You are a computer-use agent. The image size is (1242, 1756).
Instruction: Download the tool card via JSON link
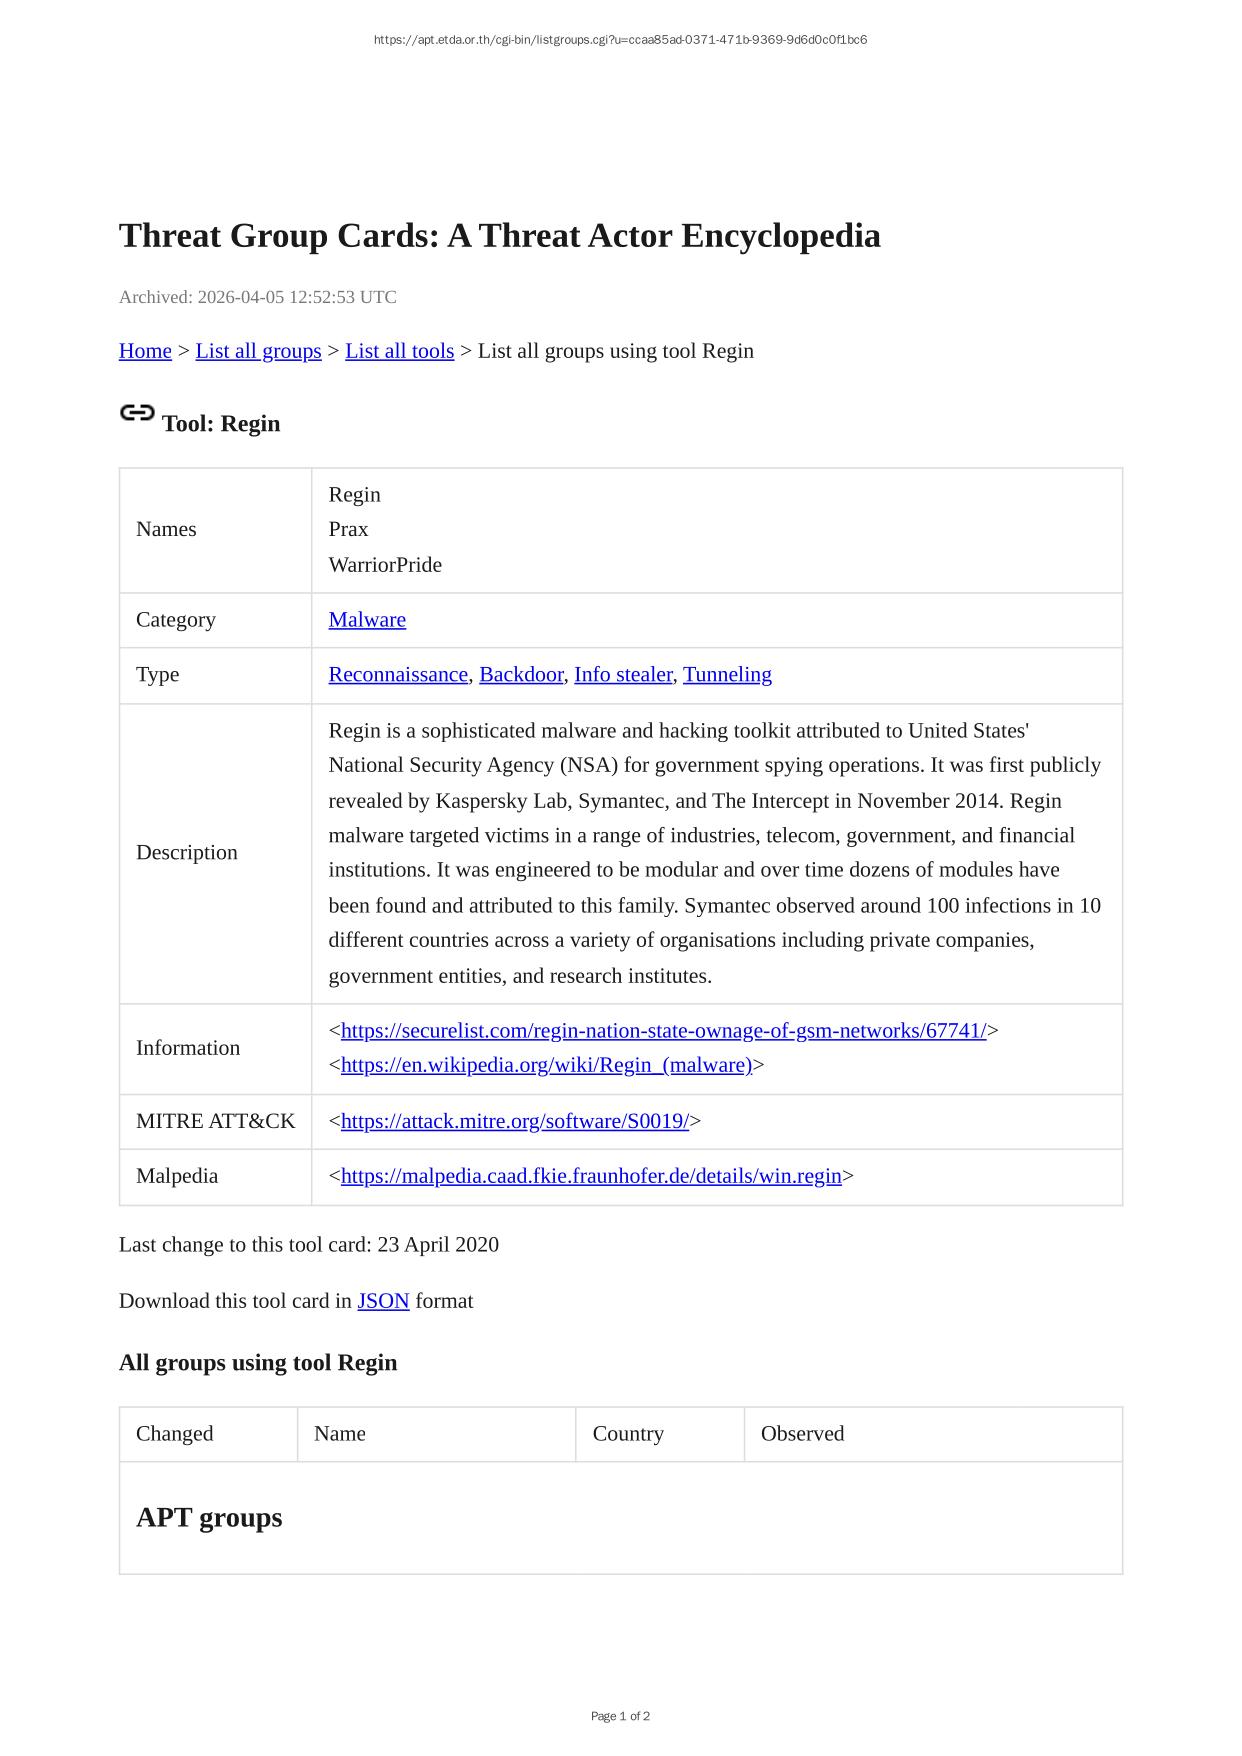click(383, 1301)
